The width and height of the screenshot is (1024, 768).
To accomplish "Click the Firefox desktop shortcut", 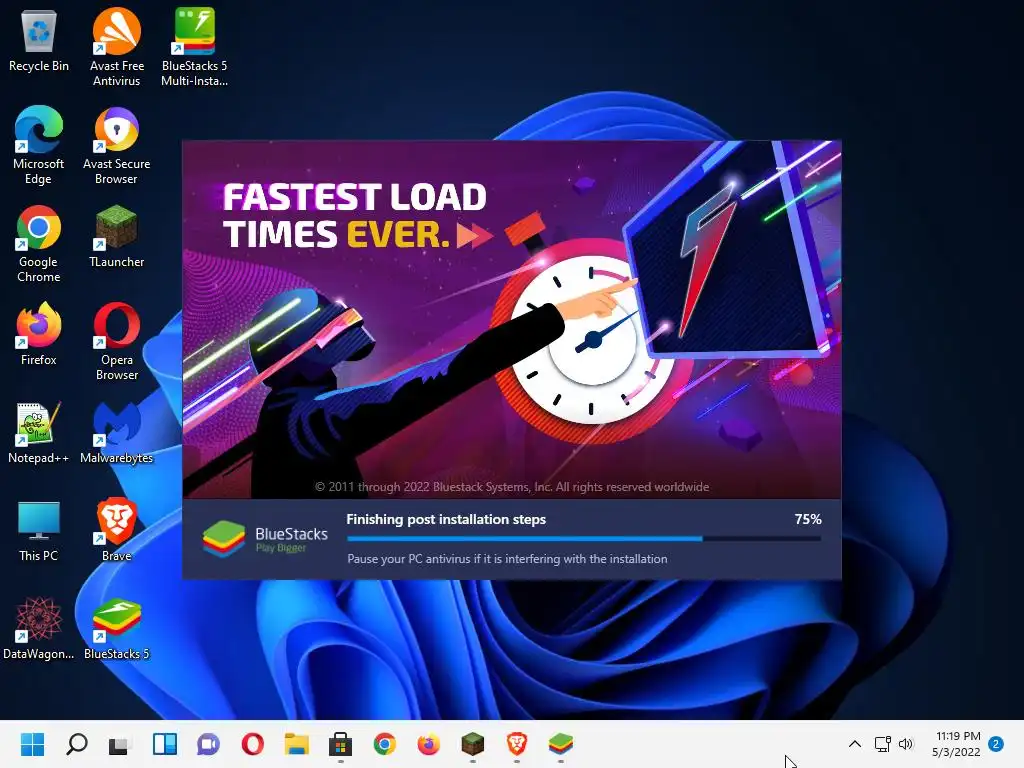I will pos(39,334).
